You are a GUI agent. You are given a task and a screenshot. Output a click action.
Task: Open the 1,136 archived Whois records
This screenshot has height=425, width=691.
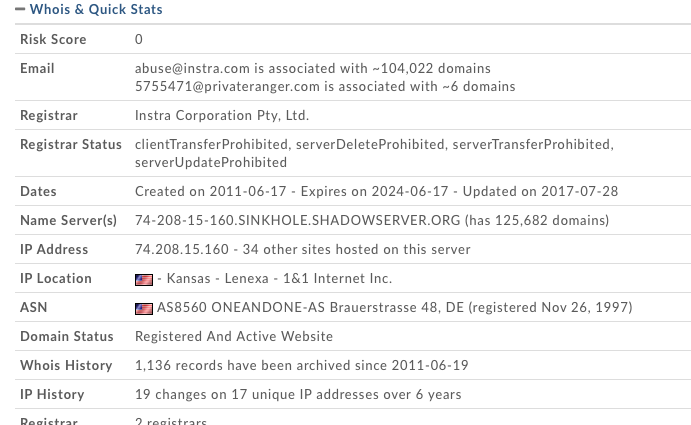(301, 366)
